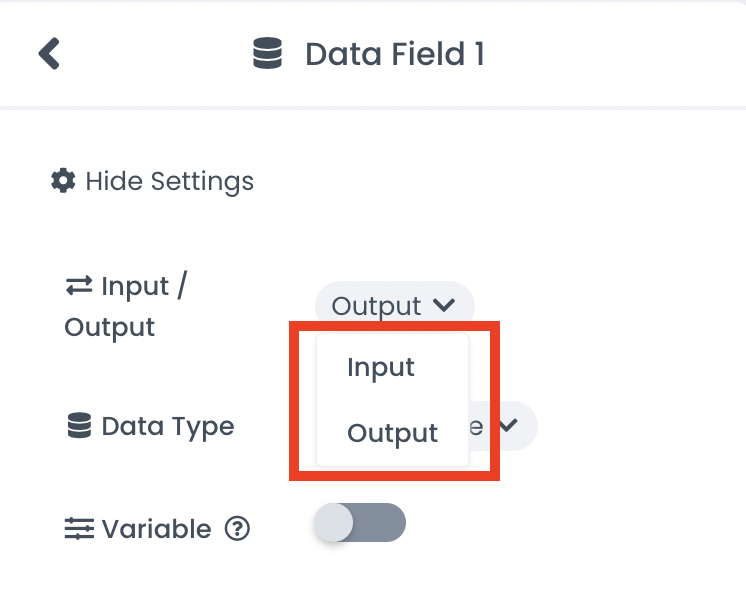This screenshot has width=746, height=594.
Task: Click the gear icon next to Hide Settings
Action: coord(63,181)
